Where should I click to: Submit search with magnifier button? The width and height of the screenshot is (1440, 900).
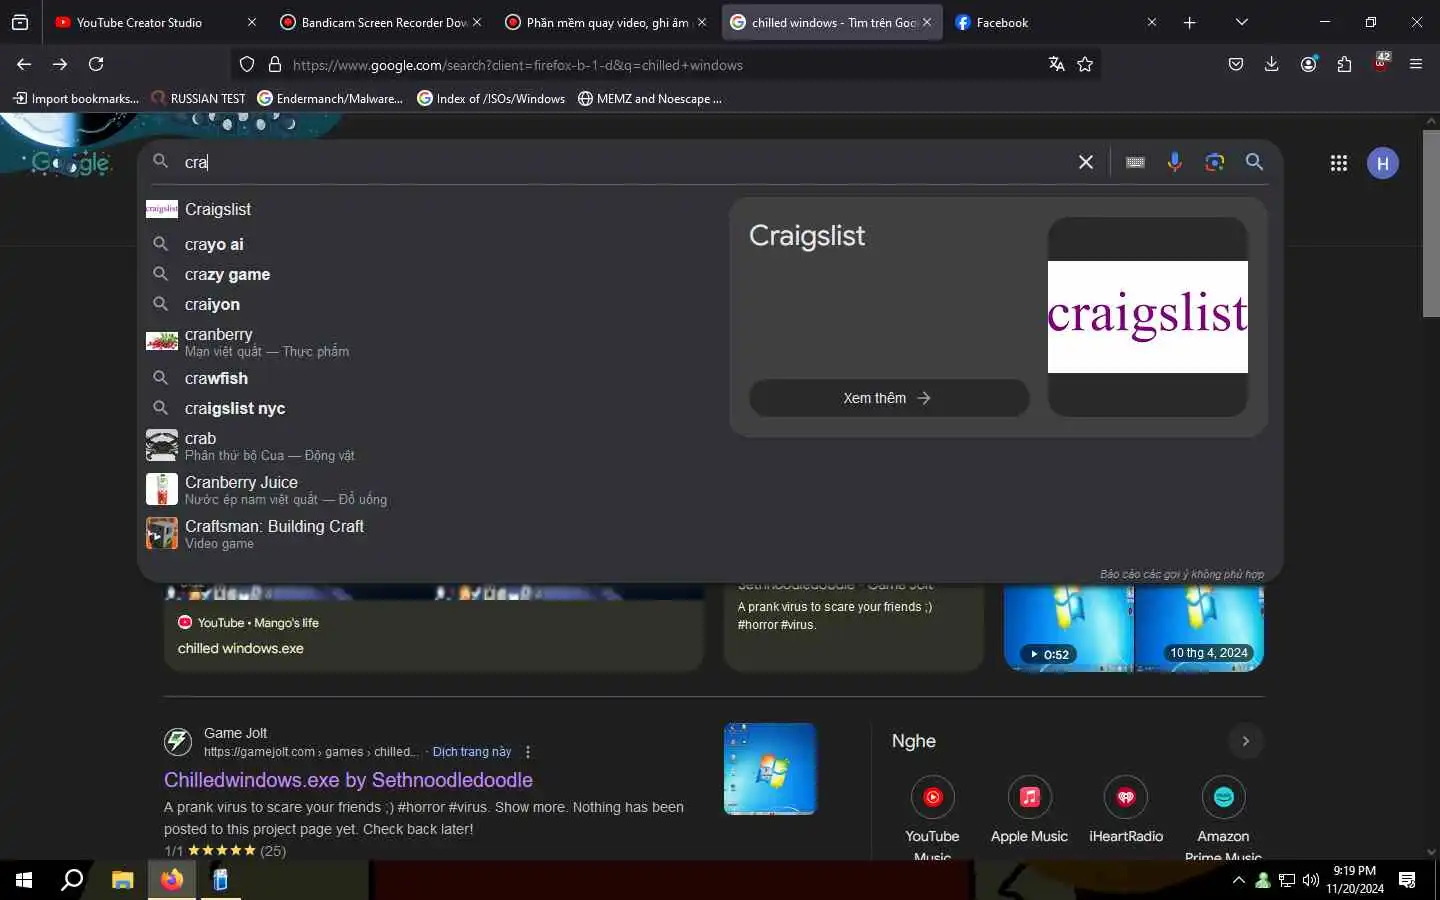coord(1254,162)
